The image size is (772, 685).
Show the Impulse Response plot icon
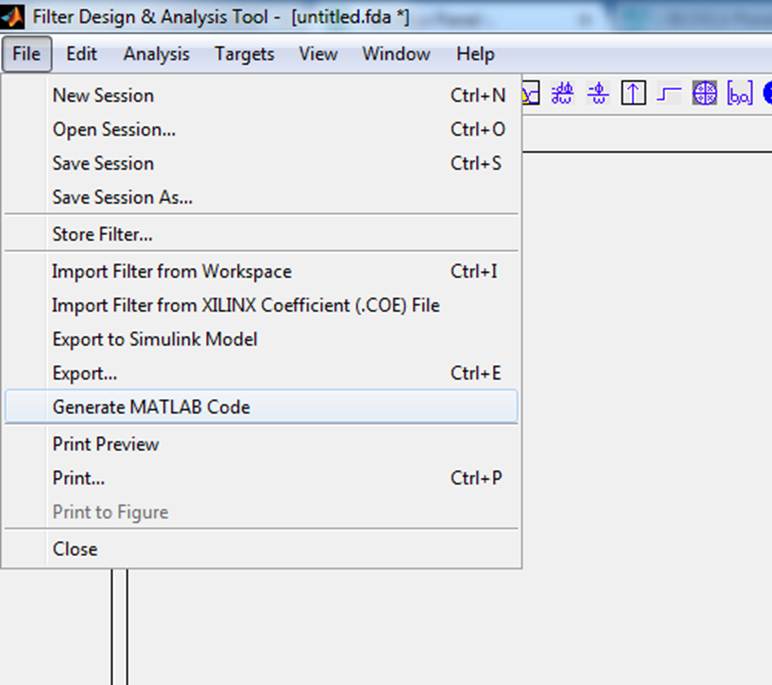pos(633,94)
